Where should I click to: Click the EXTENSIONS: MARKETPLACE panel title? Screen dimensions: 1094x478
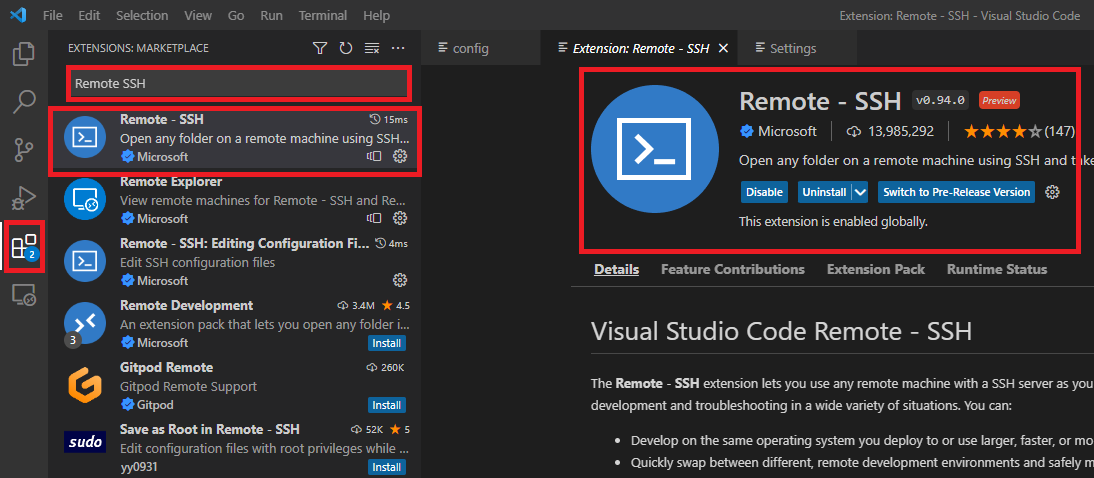(x=138, y=48)
